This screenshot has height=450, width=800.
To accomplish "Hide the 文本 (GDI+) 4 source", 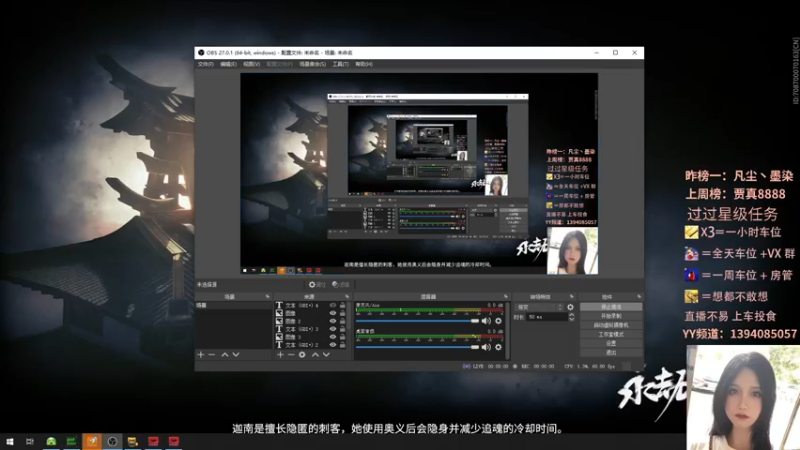I will [x=333, y=305].
